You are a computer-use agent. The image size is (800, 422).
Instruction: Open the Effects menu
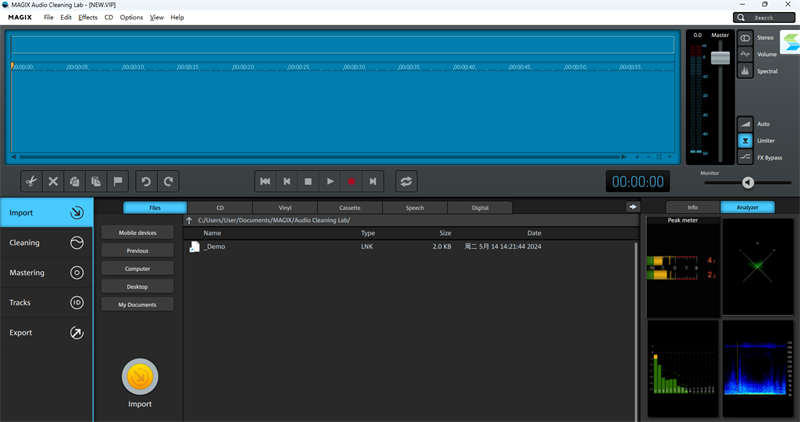pyautogui.click(x=88, y=17)
